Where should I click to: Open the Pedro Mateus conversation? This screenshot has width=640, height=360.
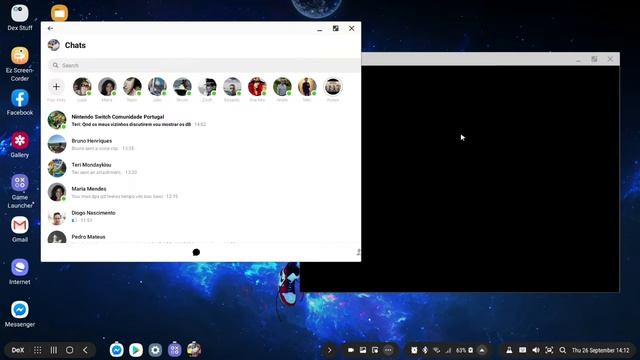tap(201, 237)
